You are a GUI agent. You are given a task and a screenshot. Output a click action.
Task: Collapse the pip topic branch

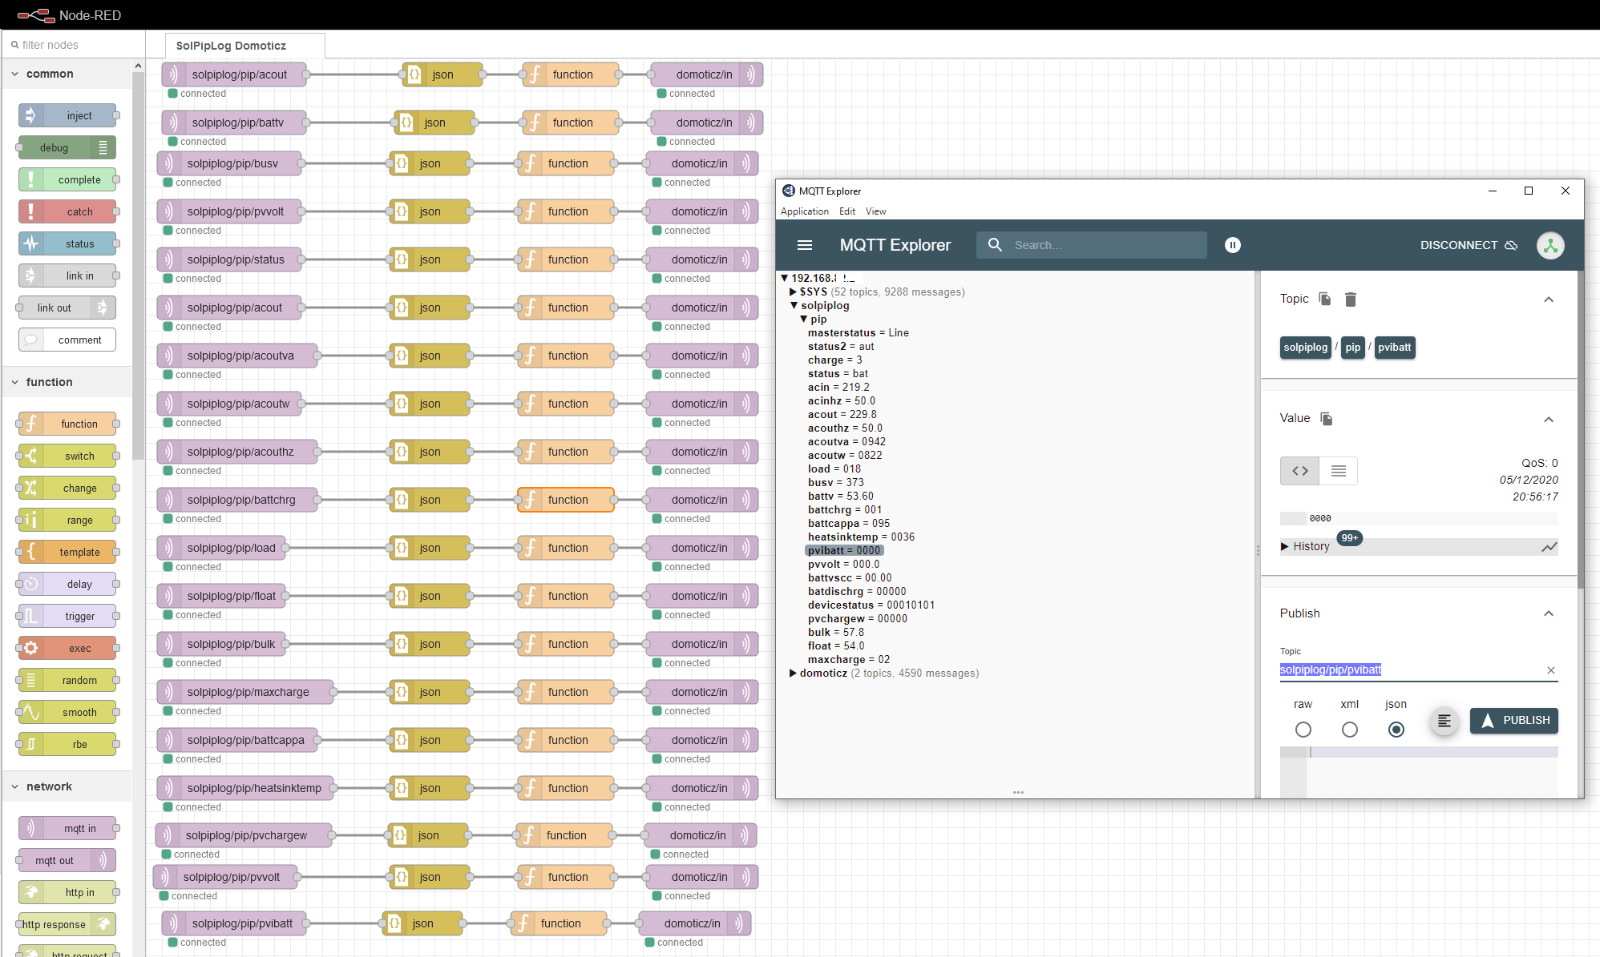(x=804, y=319)
